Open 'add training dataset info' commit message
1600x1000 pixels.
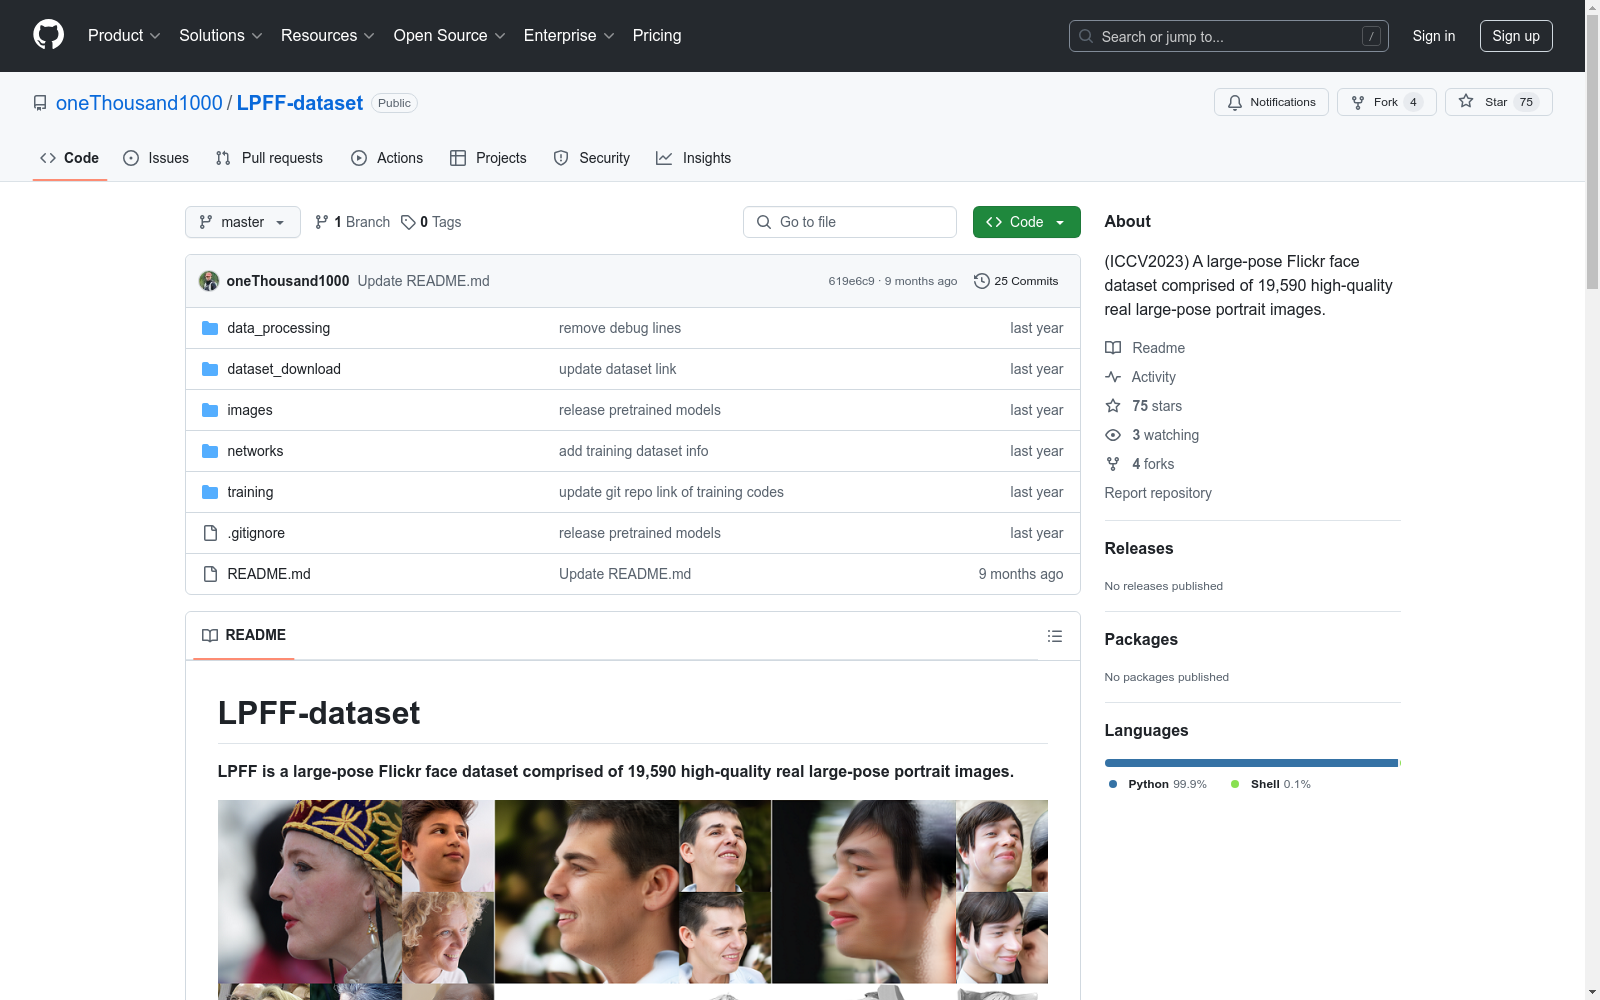pos(633,451)
